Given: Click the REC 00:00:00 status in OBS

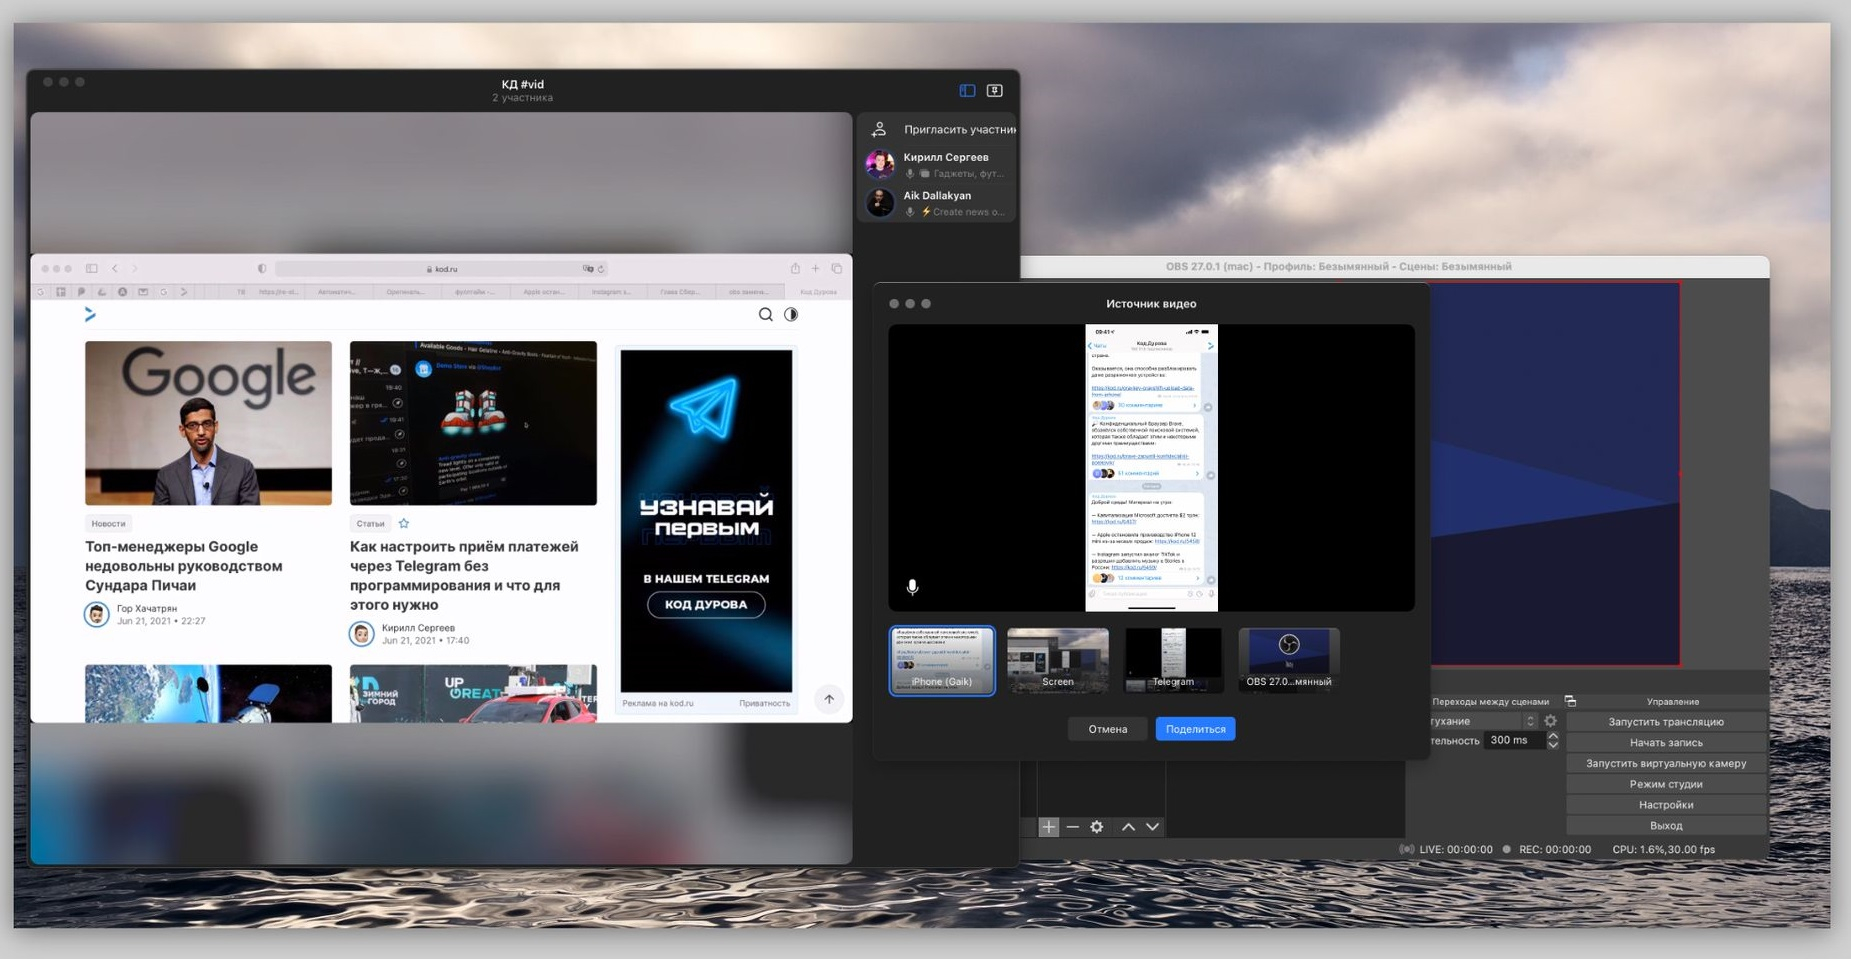Looking at the screenshot, I should 1546,850.
